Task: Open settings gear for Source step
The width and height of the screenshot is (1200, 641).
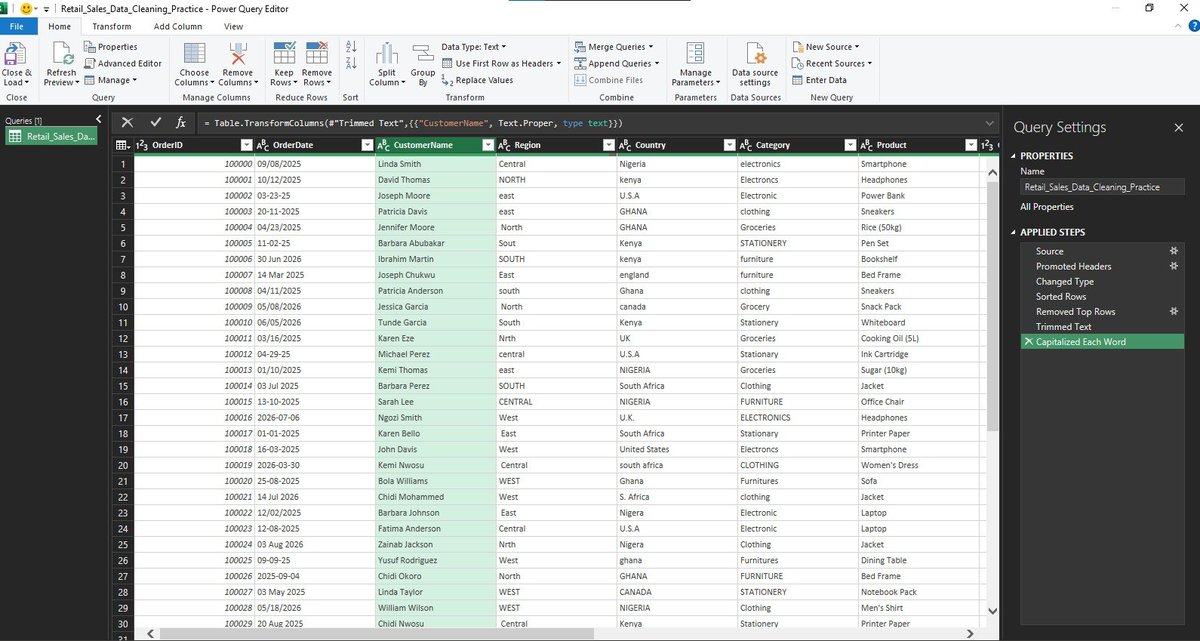Action: pos(1176,251)
